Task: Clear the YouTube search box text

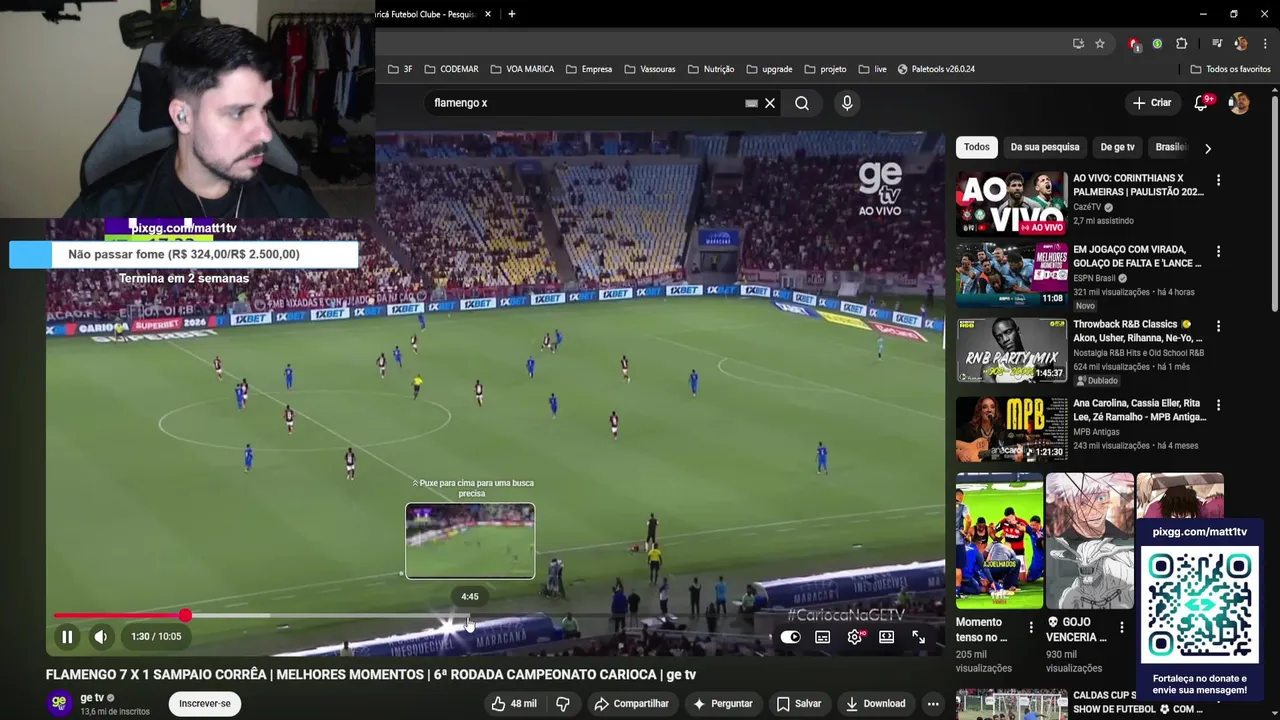Action: tap(770, 103)
